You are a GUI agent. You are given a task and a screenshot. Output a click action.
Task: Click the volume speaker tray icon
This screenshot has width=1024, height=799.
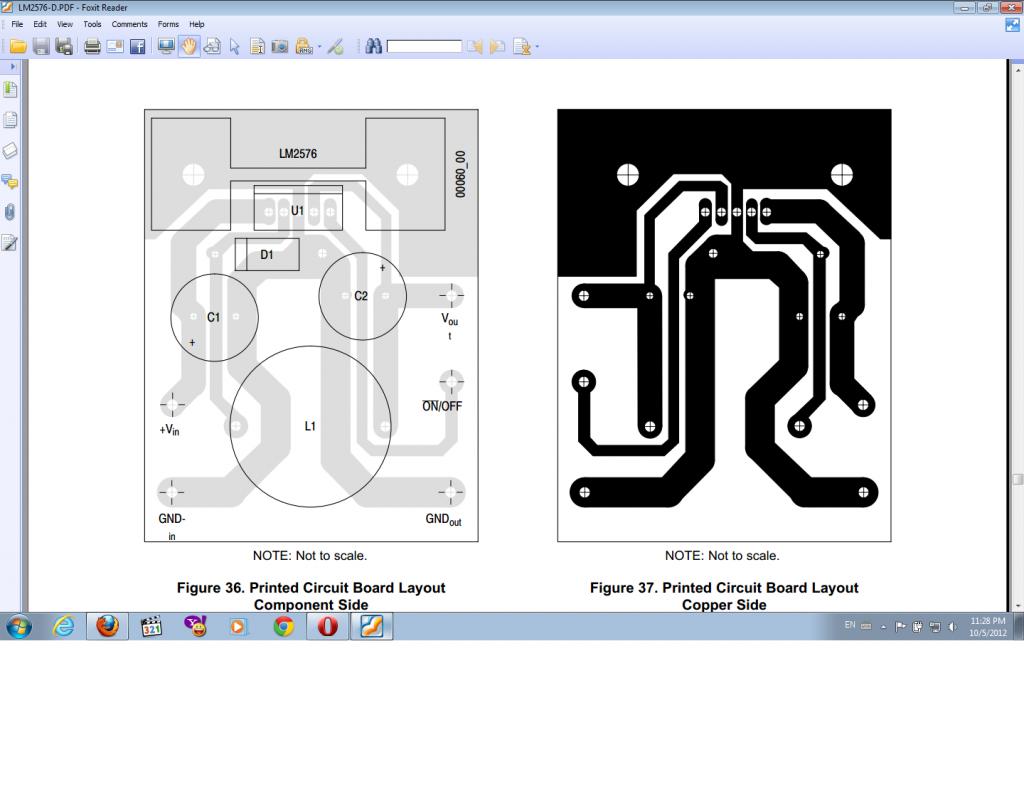[x=952, y=627]
